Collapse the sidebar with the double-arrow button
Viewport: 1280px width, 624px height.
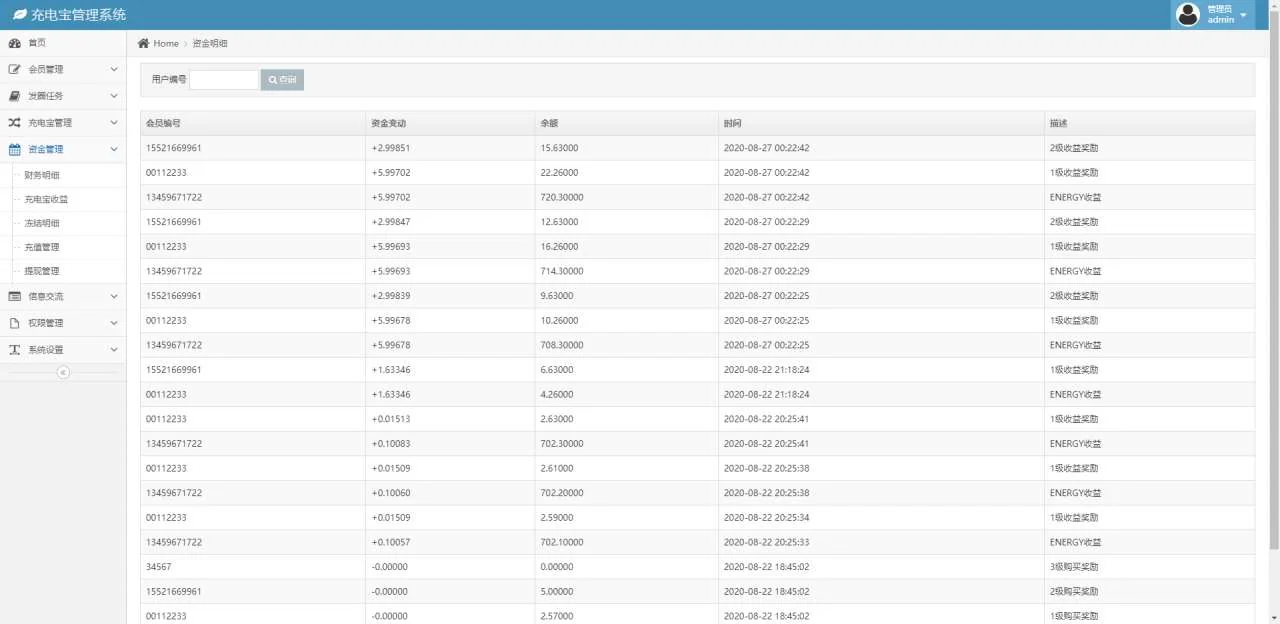63,372
